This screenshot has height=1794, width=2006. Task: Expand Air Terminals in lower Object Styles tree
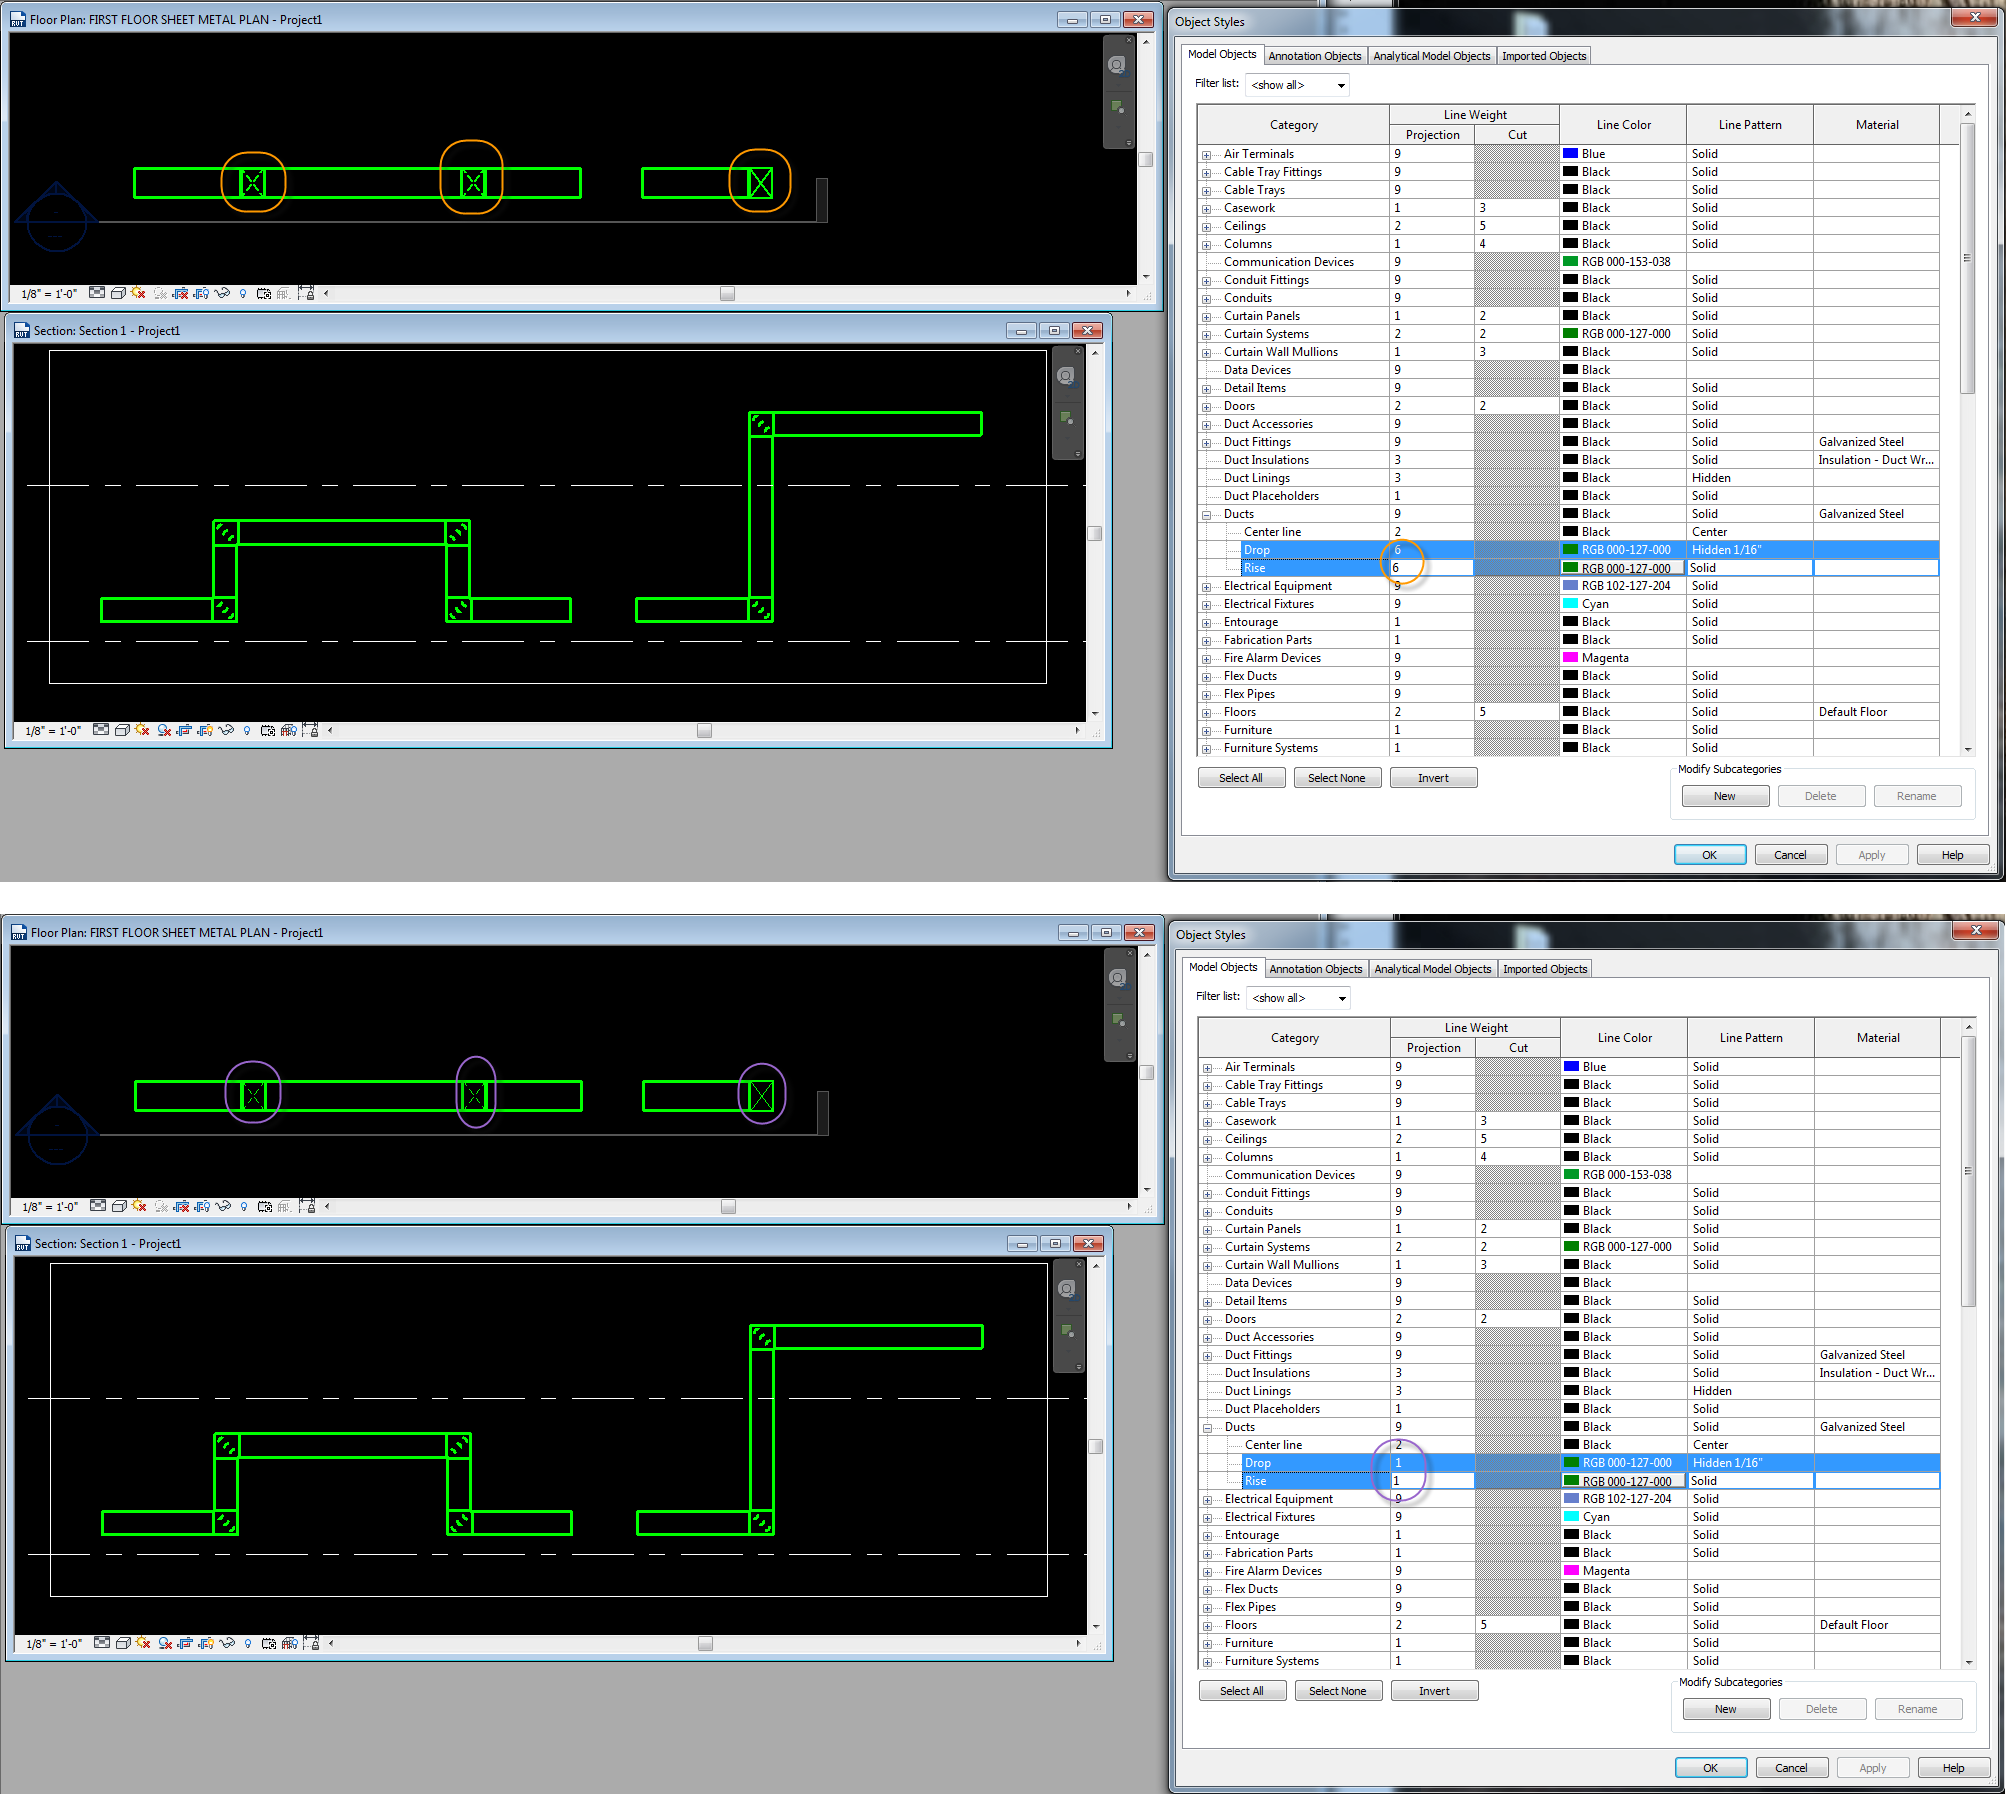[1208, 1068]
